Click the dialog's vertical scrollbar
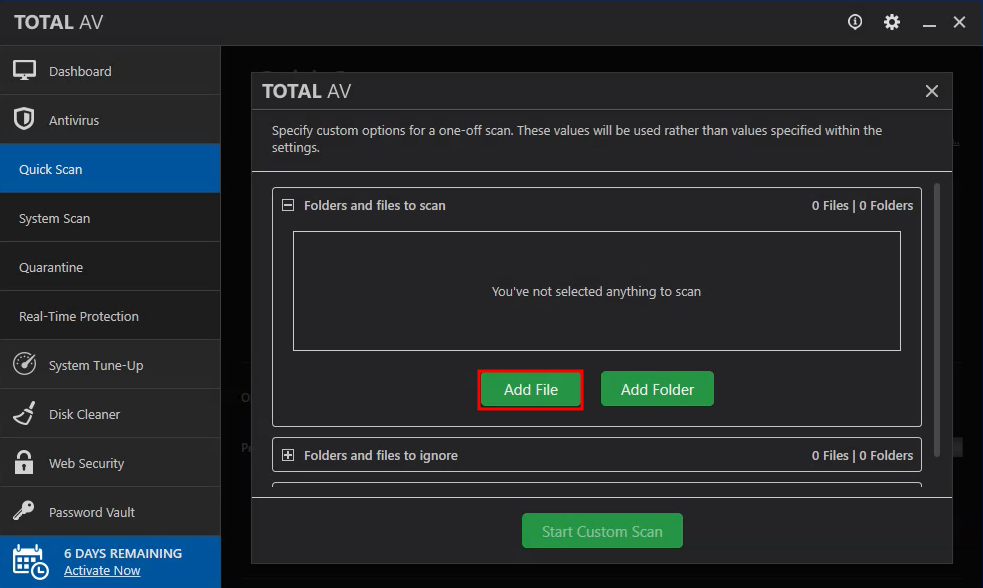 (x=937, y=320)
